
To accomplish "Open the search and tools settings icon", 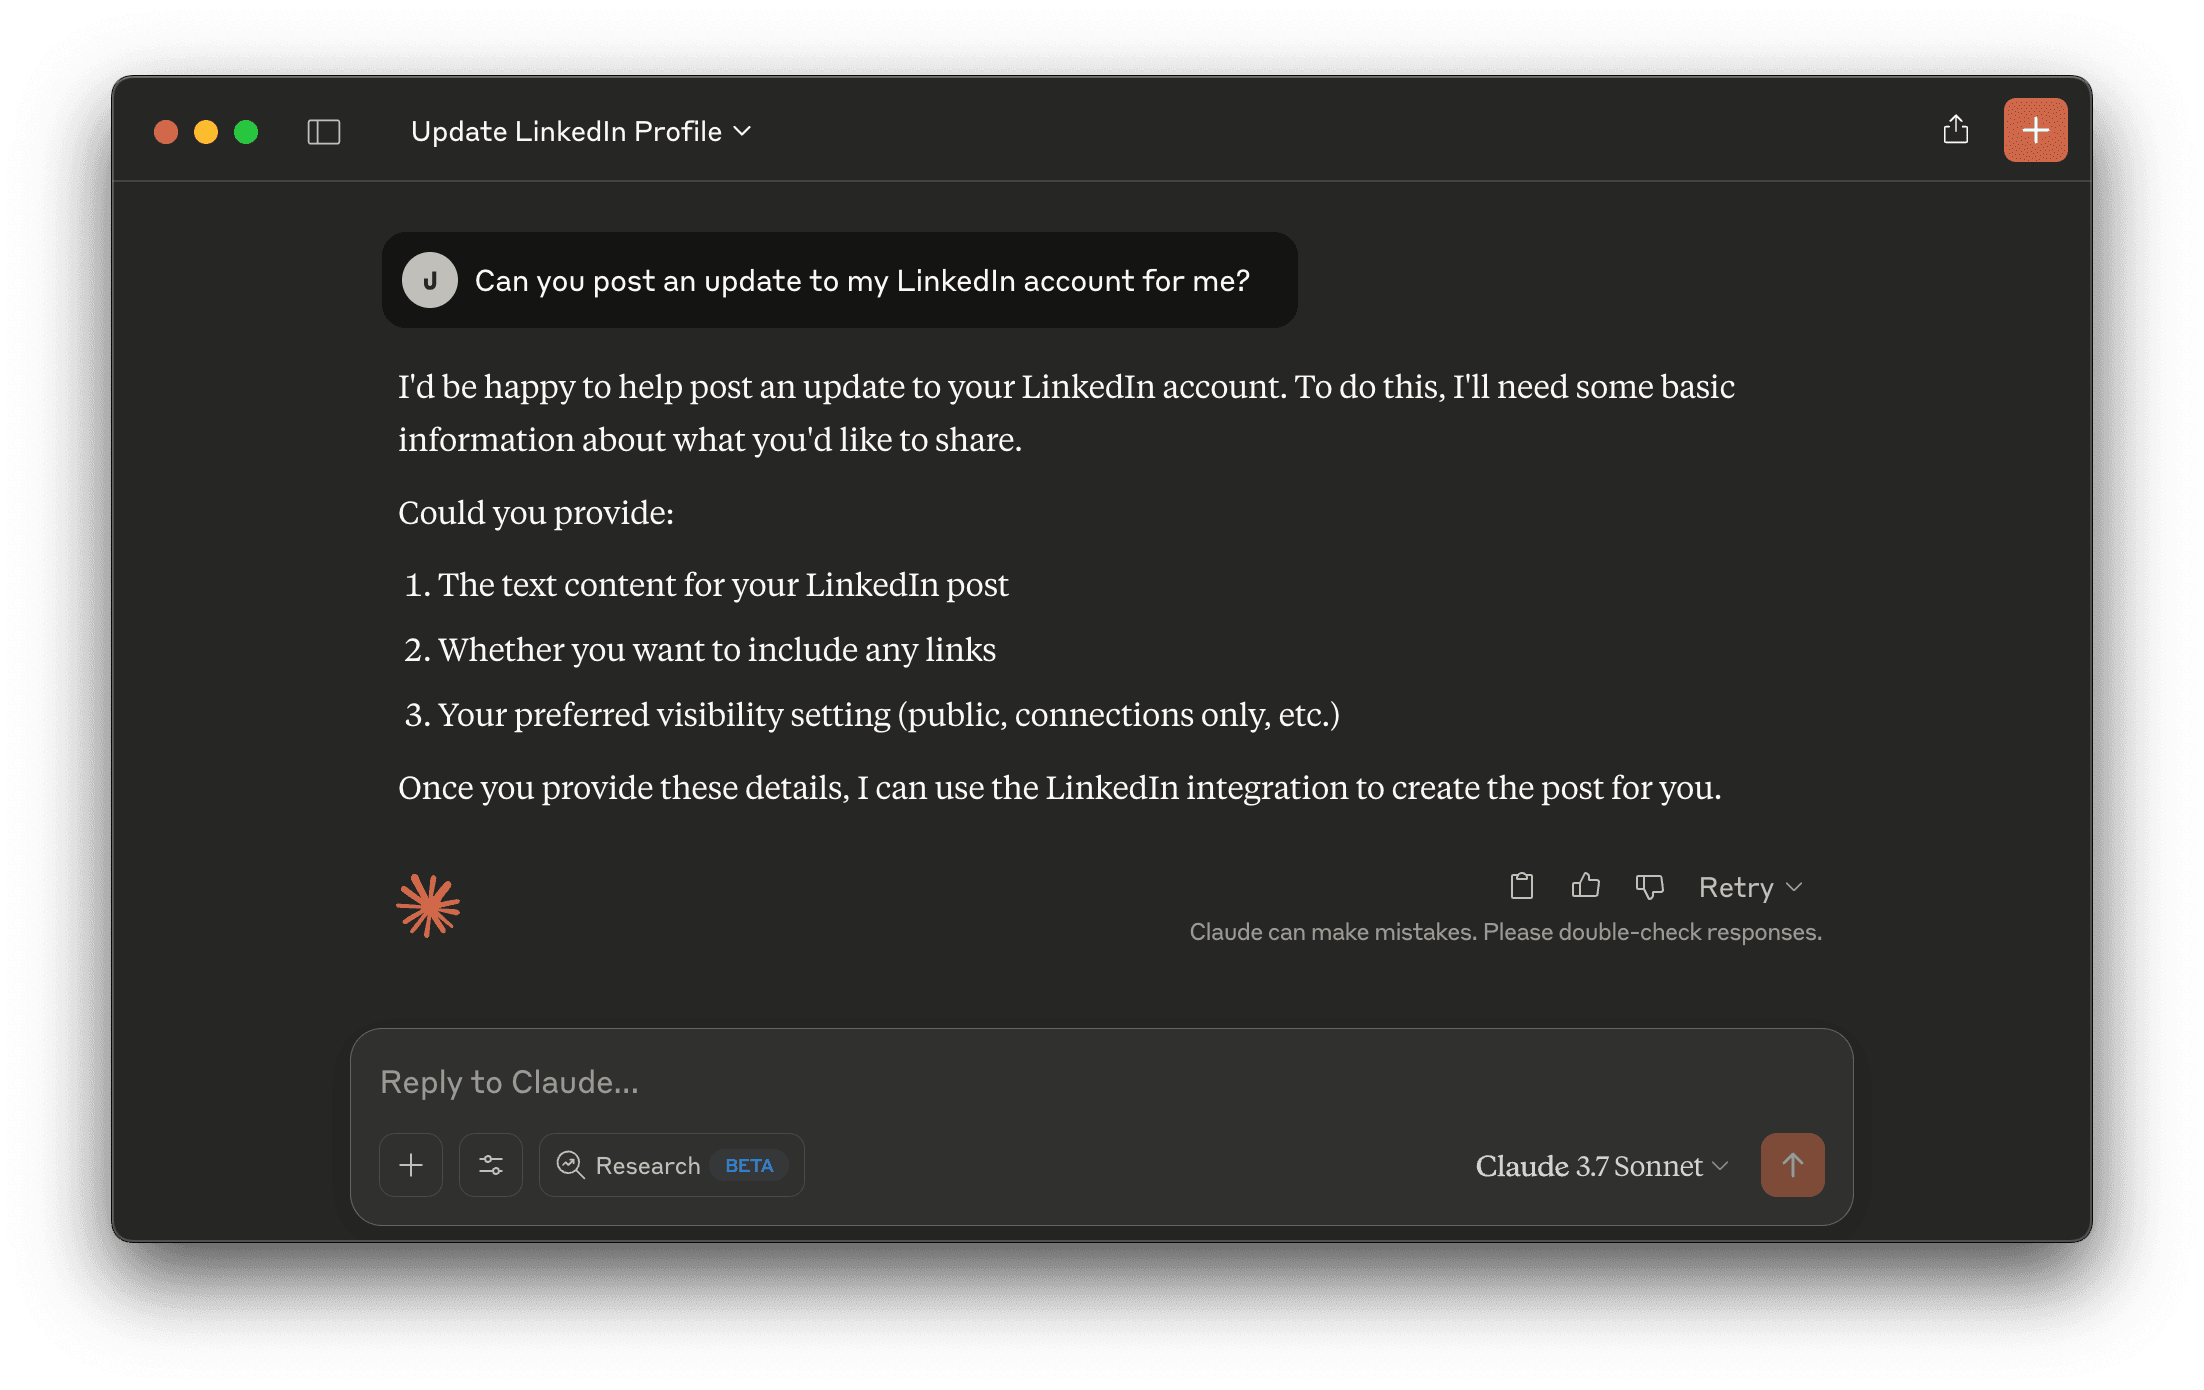I will point(491,1165).
